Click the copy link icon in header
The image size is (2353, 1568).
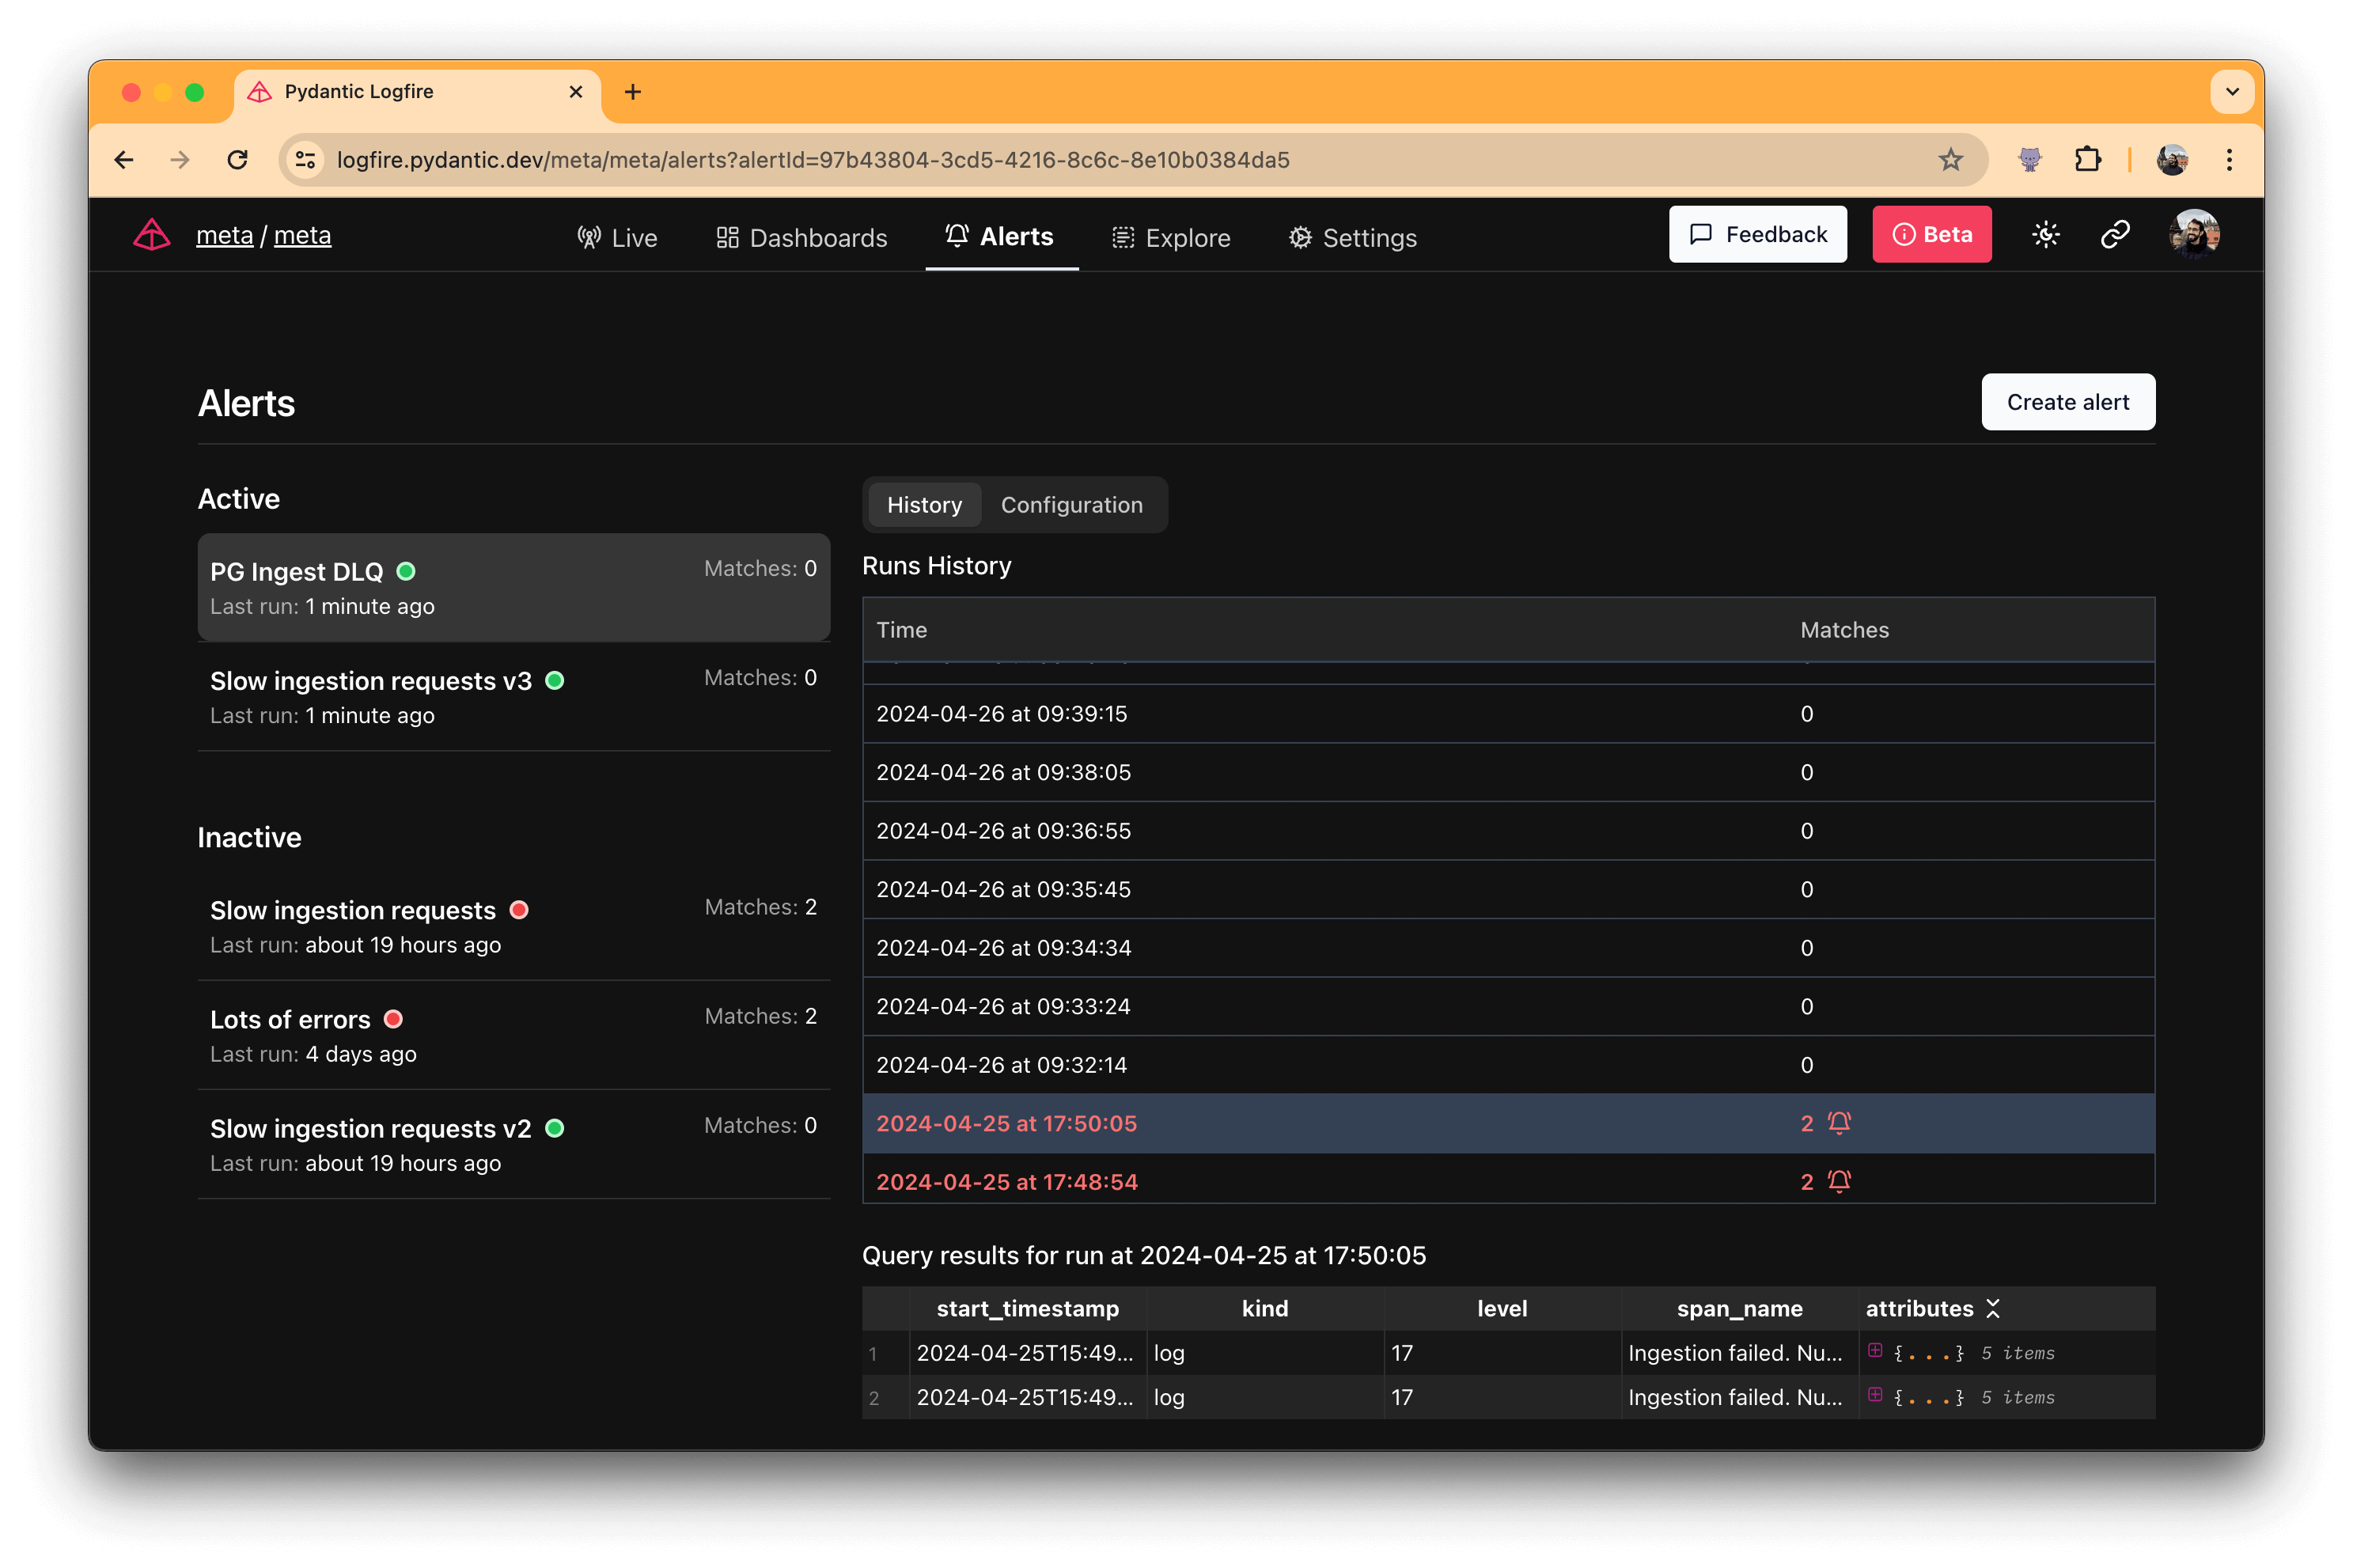pos(2114,235)
